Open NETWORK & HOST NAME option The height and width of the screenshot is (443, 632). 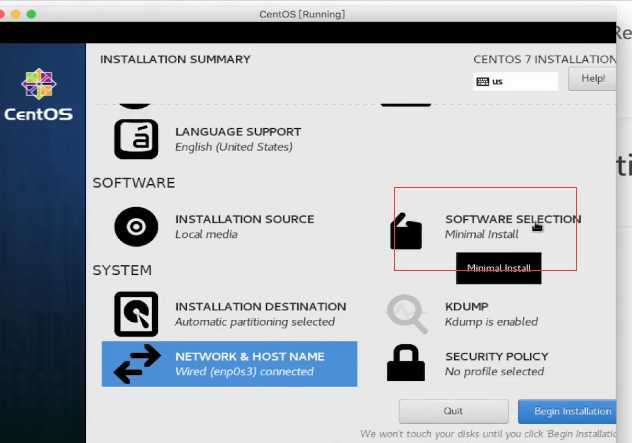tap(229, 364)
